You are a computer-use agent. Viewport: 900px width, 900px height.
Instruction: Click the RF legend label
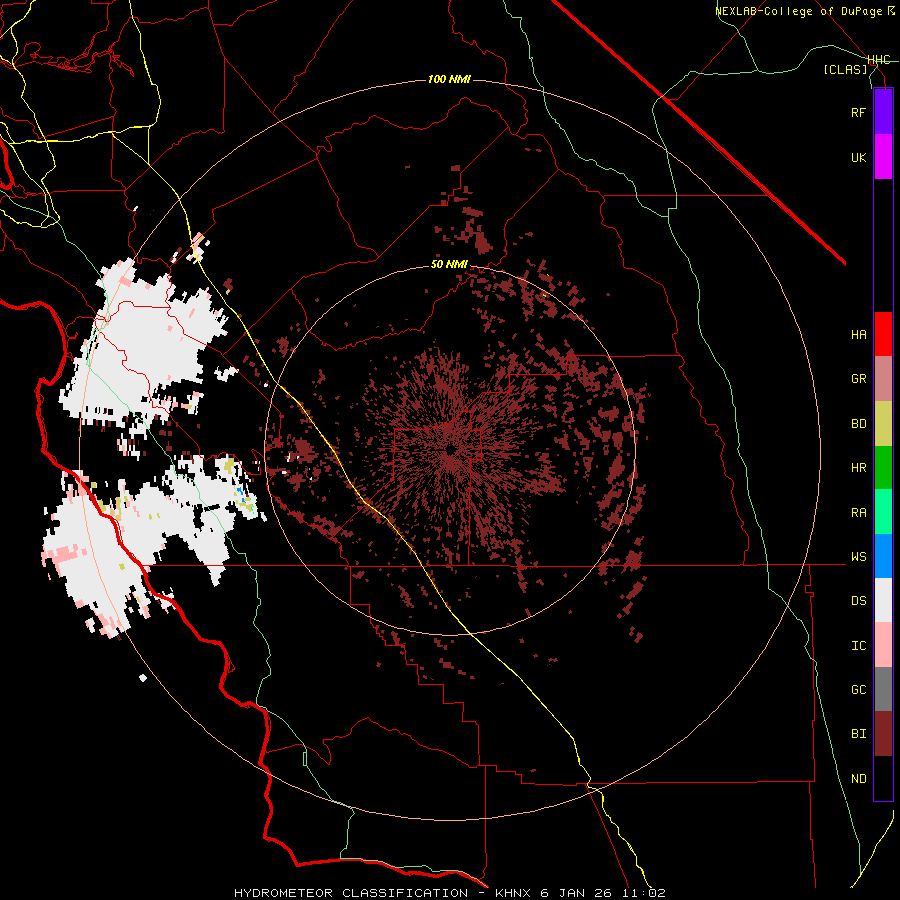[x=859, y=112]
